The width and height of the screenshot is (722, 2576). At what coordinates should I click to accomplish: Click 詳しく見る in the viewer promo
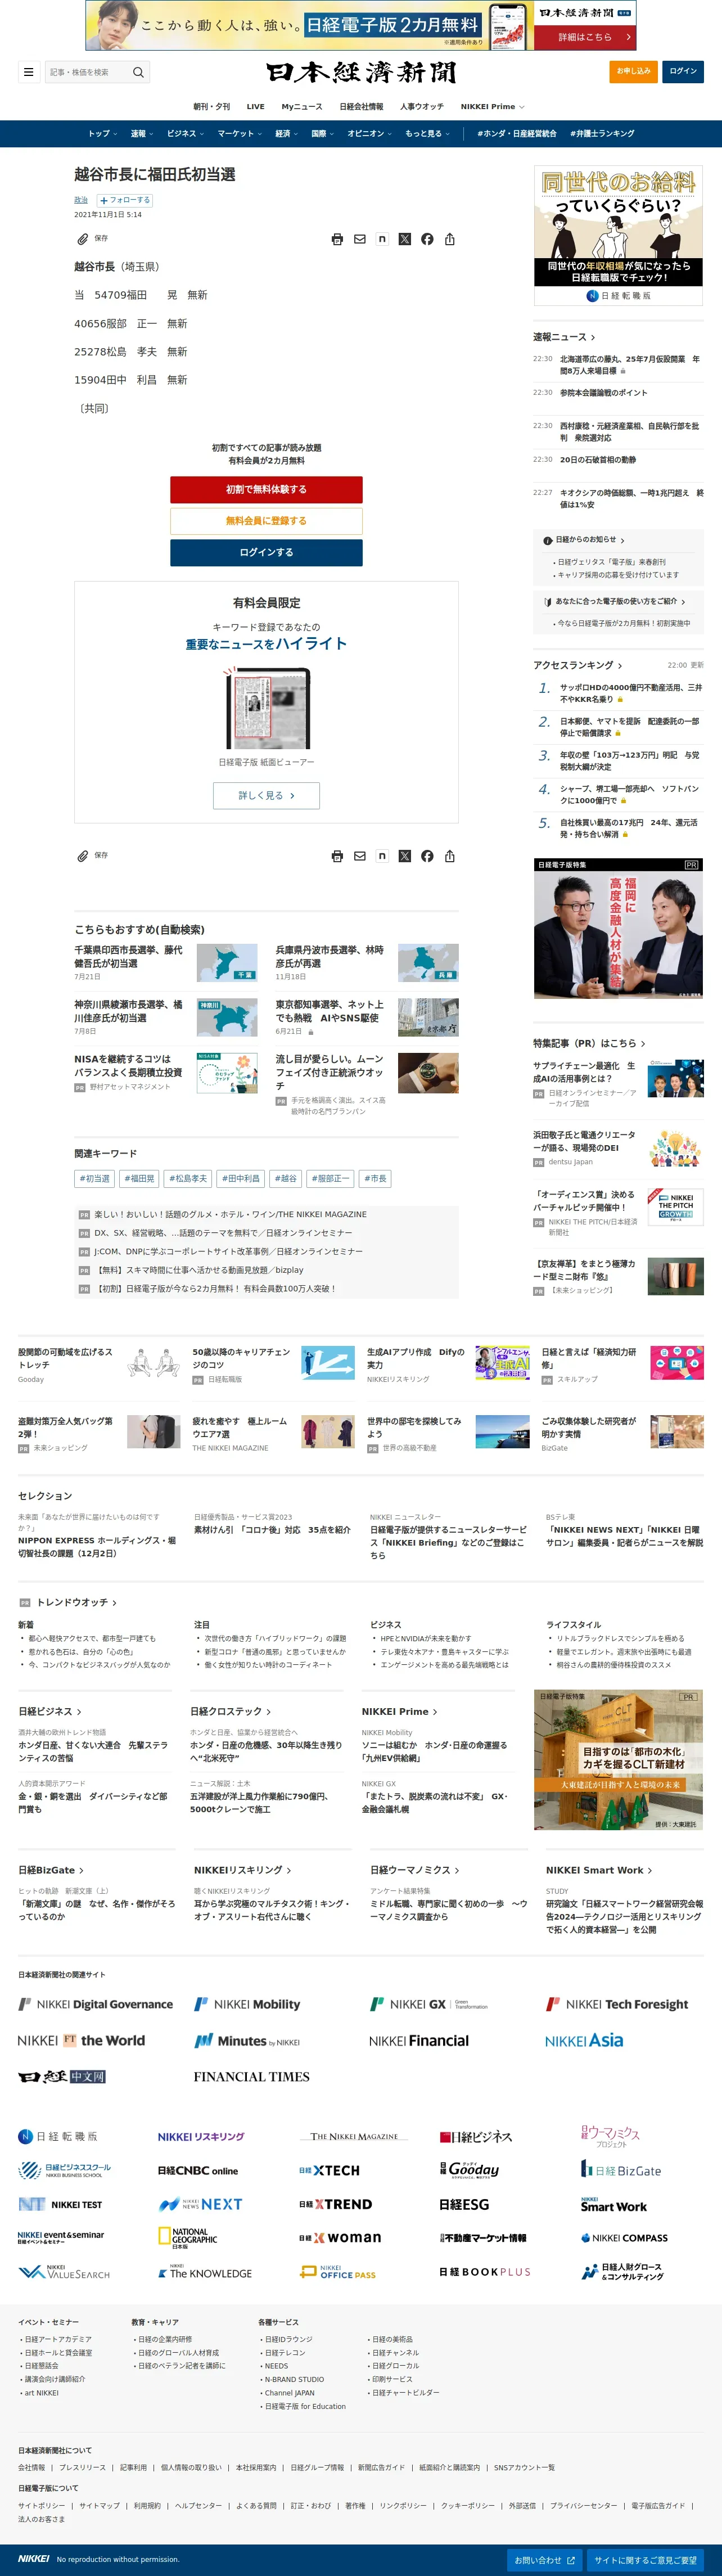point(266,796)
